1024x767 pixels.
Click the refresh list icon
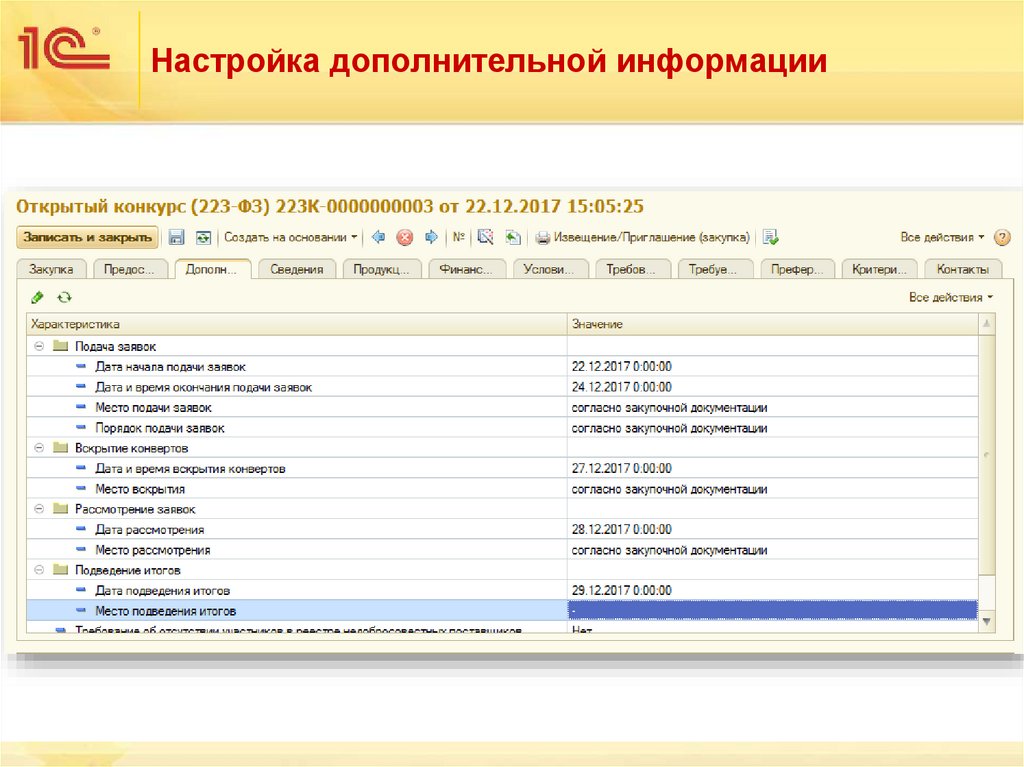pos(62,297)
